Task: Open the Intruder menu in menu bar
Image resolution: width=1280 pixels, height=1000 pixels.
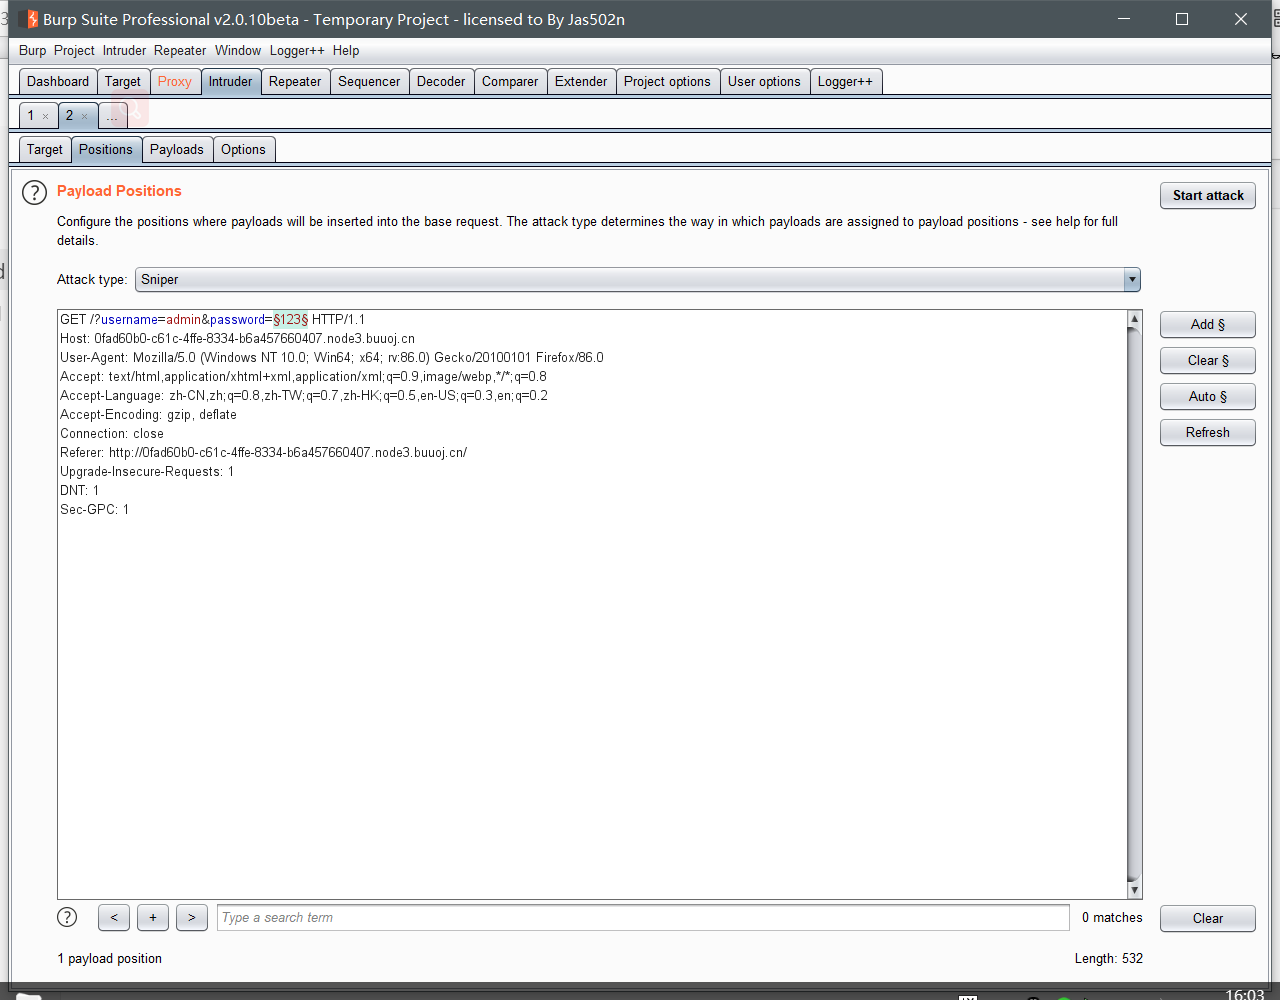Action: click(x=124, y=50)
